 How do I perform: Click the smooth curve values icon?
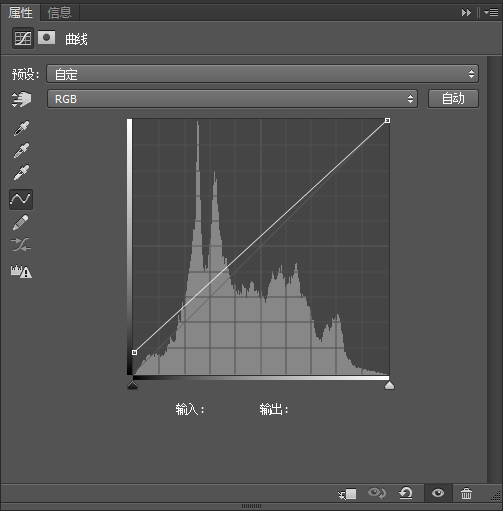point(21,245)
